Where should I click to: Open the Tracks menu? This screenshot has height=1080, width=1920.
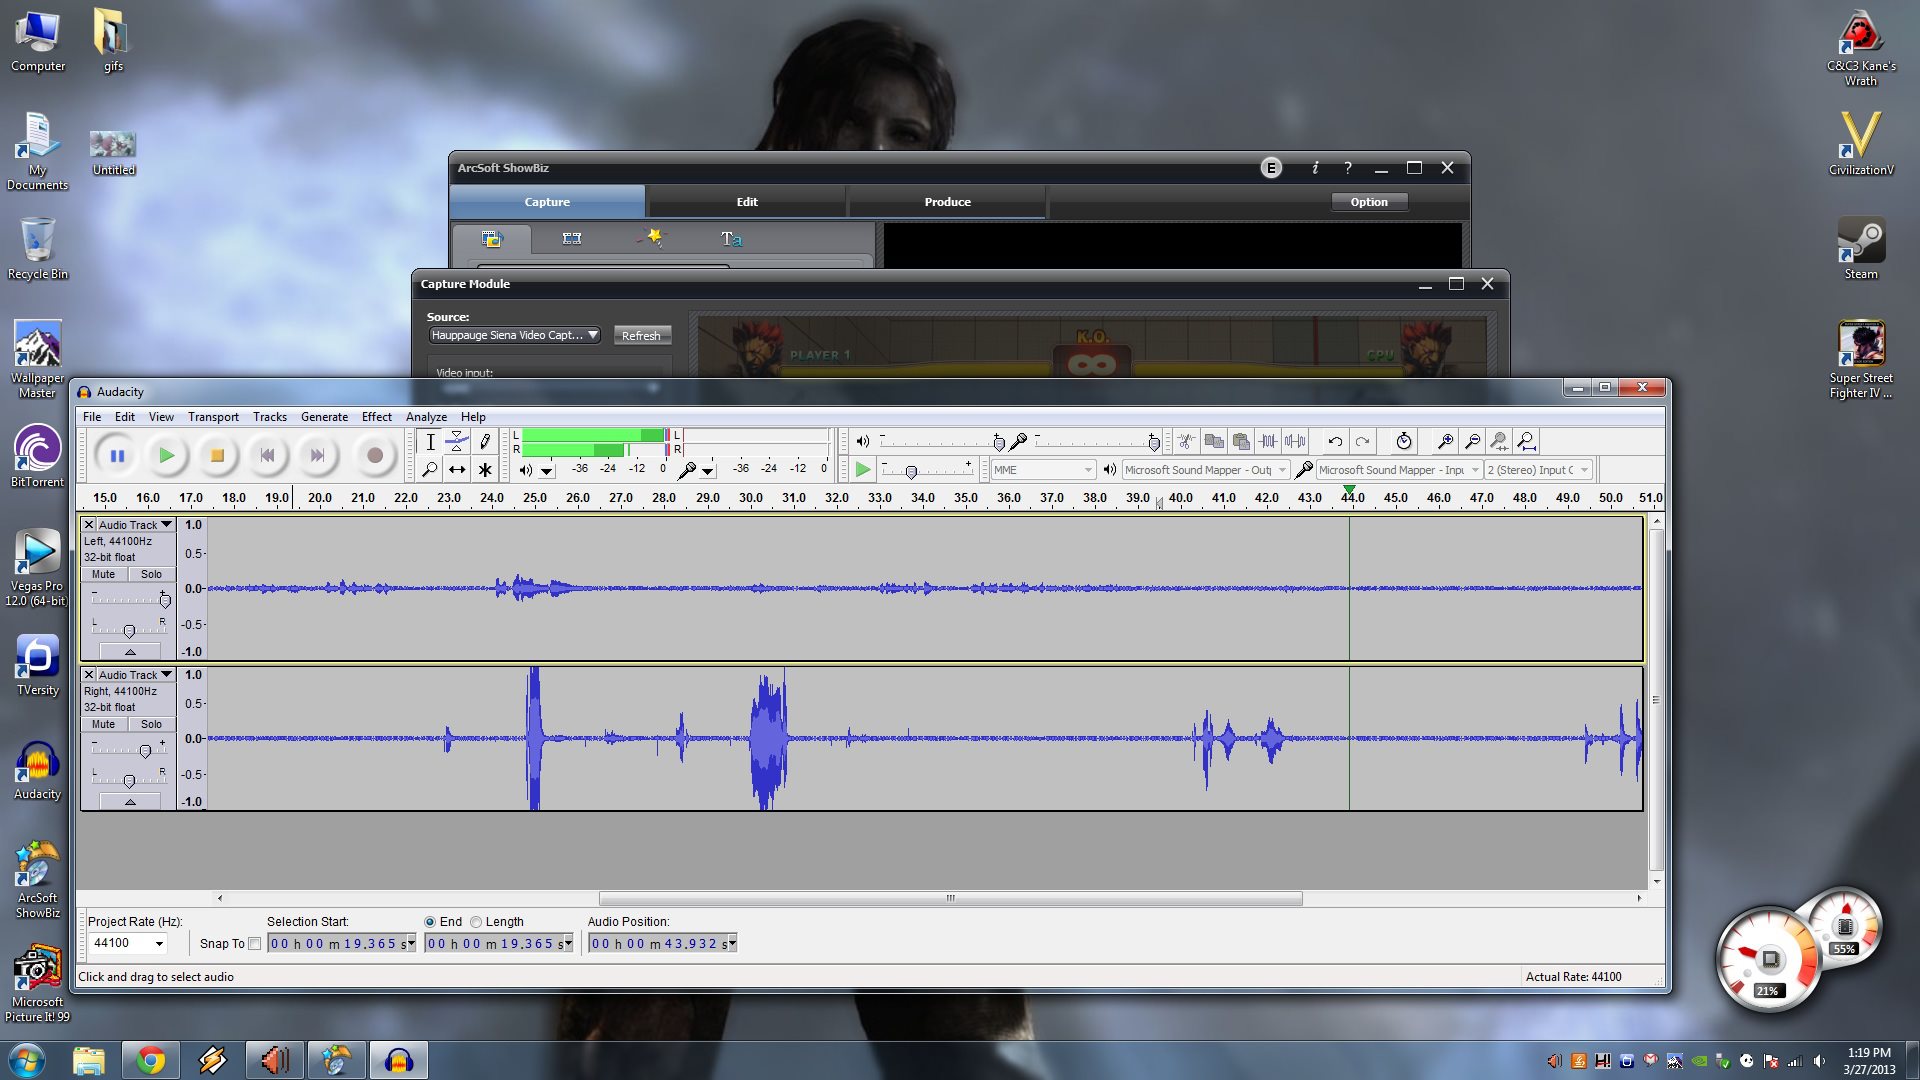click(270, 417)
